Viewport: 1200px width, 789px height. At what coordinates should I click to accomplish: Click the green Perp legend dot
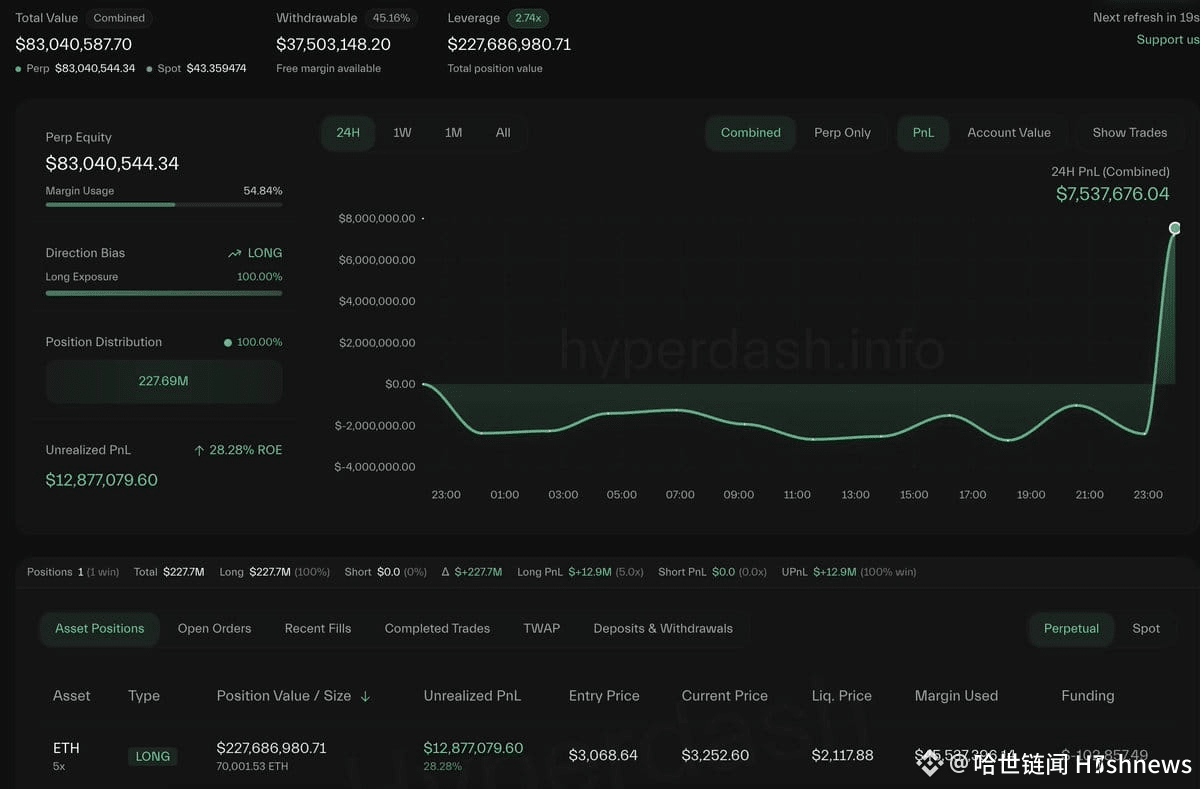coord(19,69)
